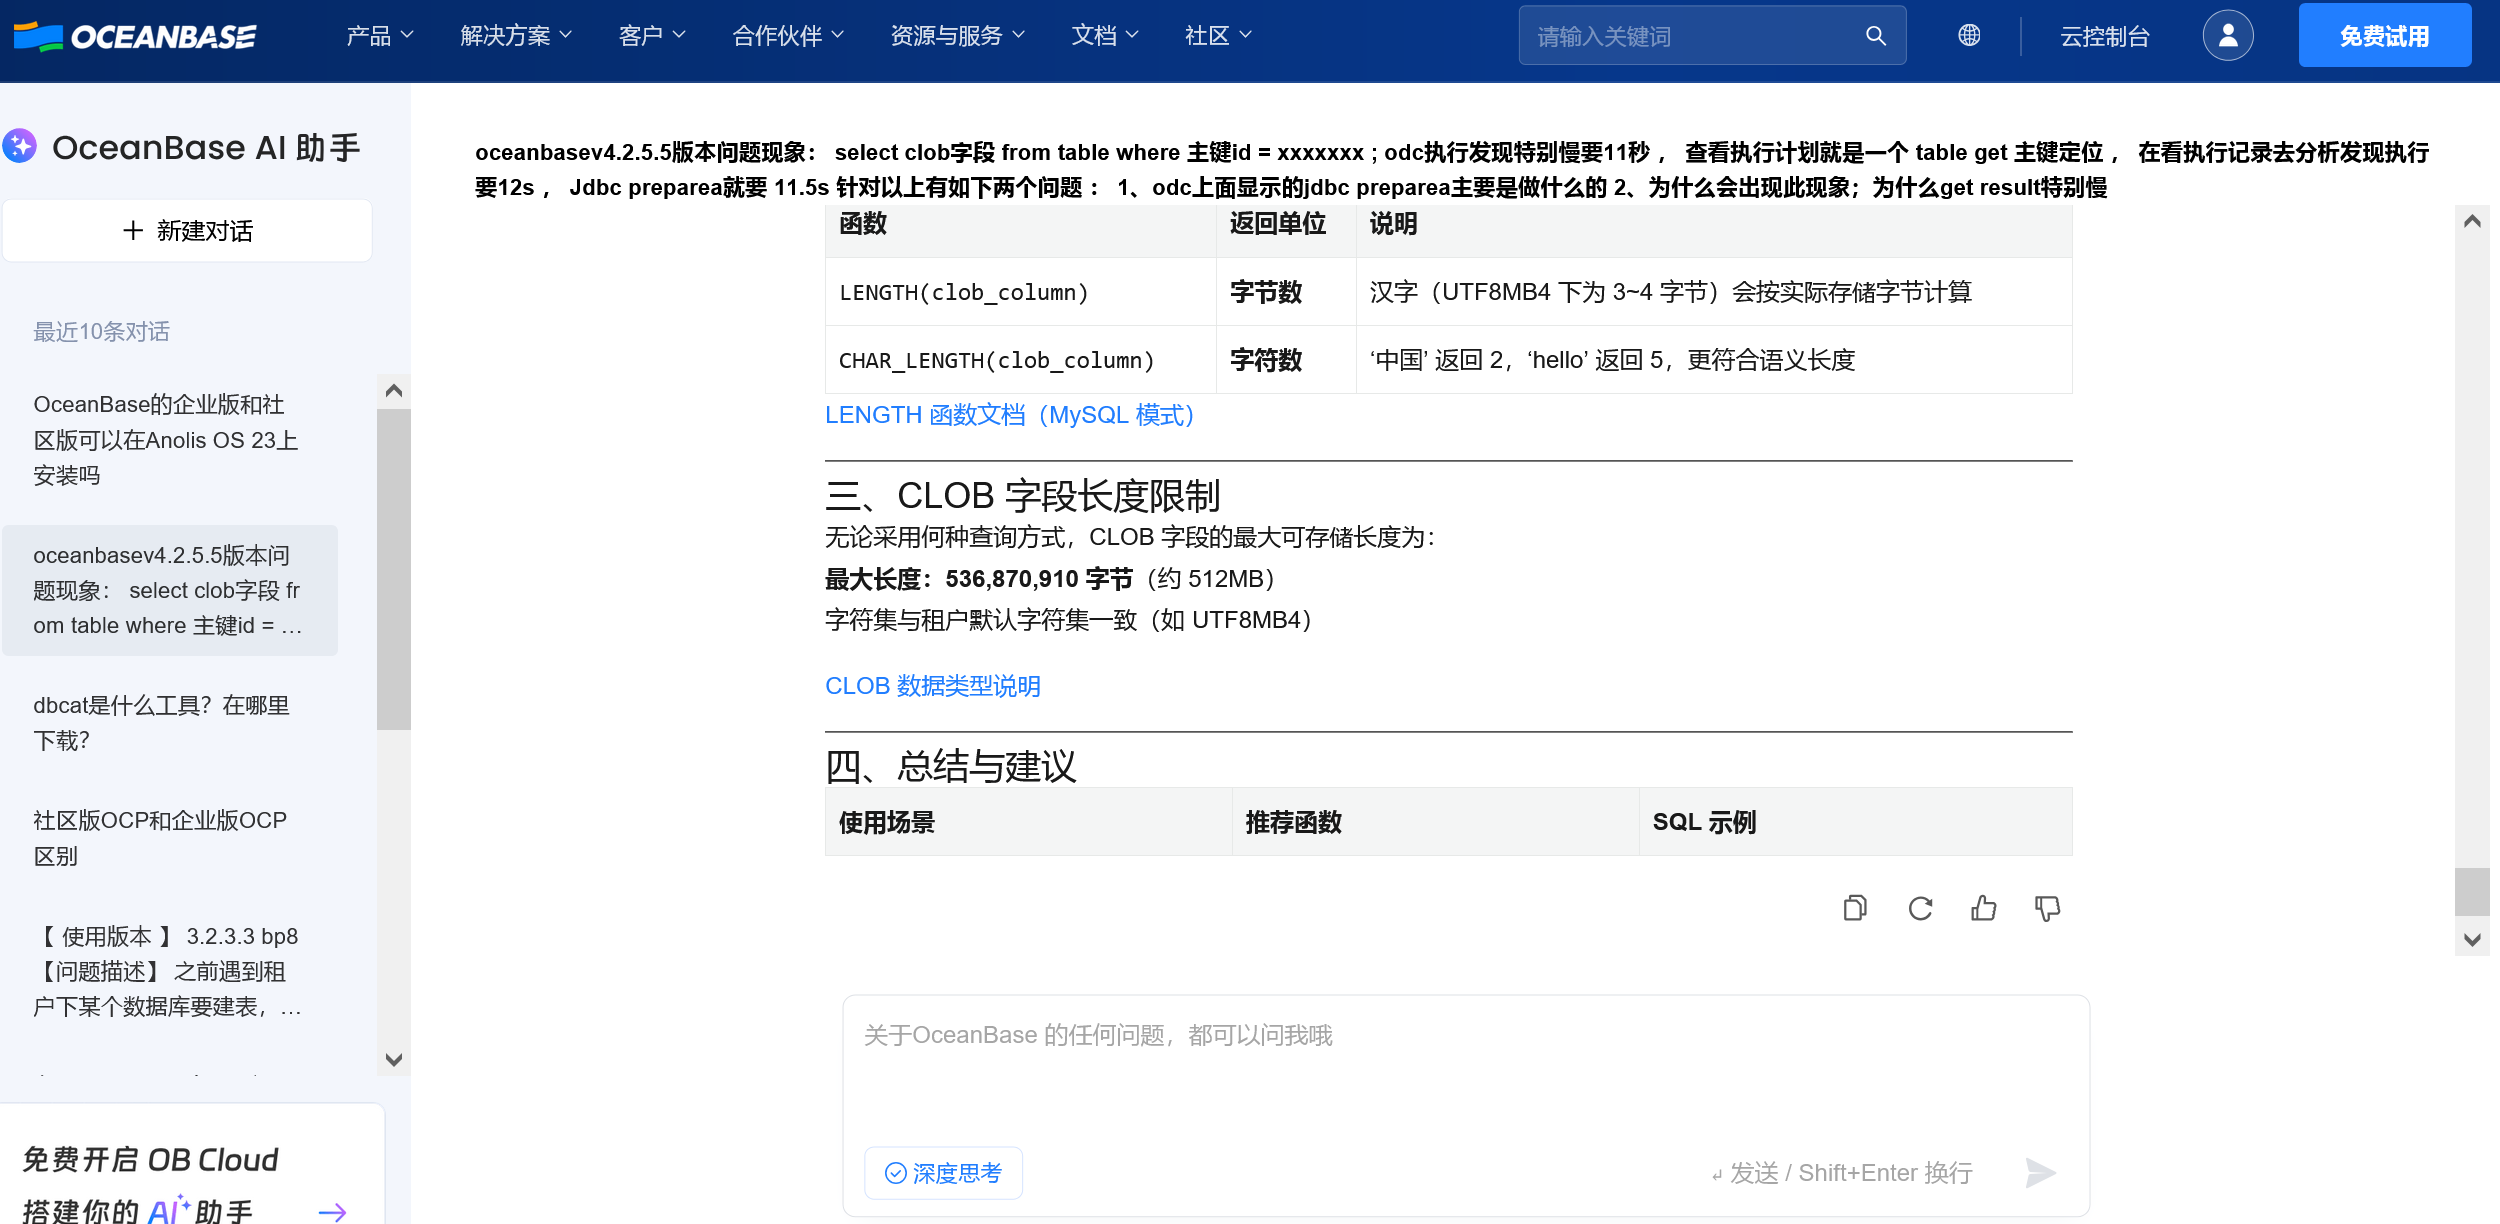Click the thumbs down feedback icon
Image resolution: width=2500 pixels, height=1224 pixels.
pyautogui.click(x=2047, y=908)
